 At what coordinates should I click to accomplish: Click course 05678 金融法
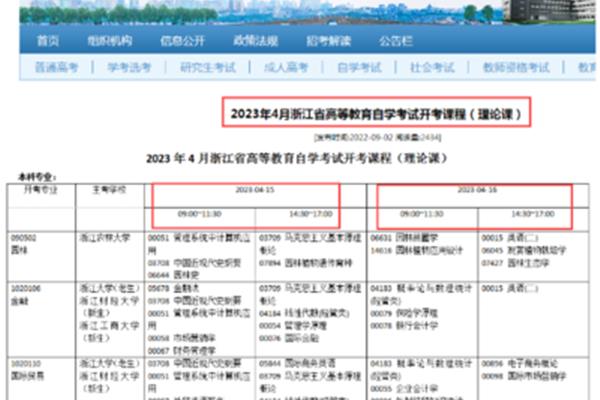pyautogui.click(x=173, y=288)
